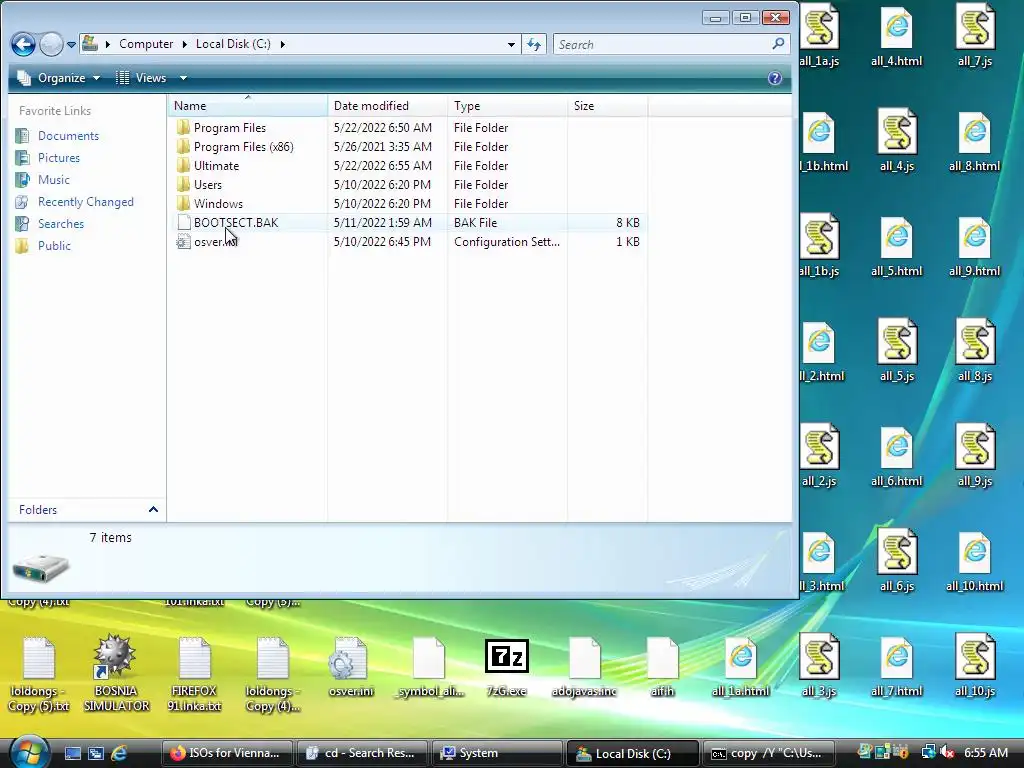Image resolution: width=1024 pixels, height=768 pixels.
Task: Select all_10.html desktop icon
Action: click(x=974, y=561)
